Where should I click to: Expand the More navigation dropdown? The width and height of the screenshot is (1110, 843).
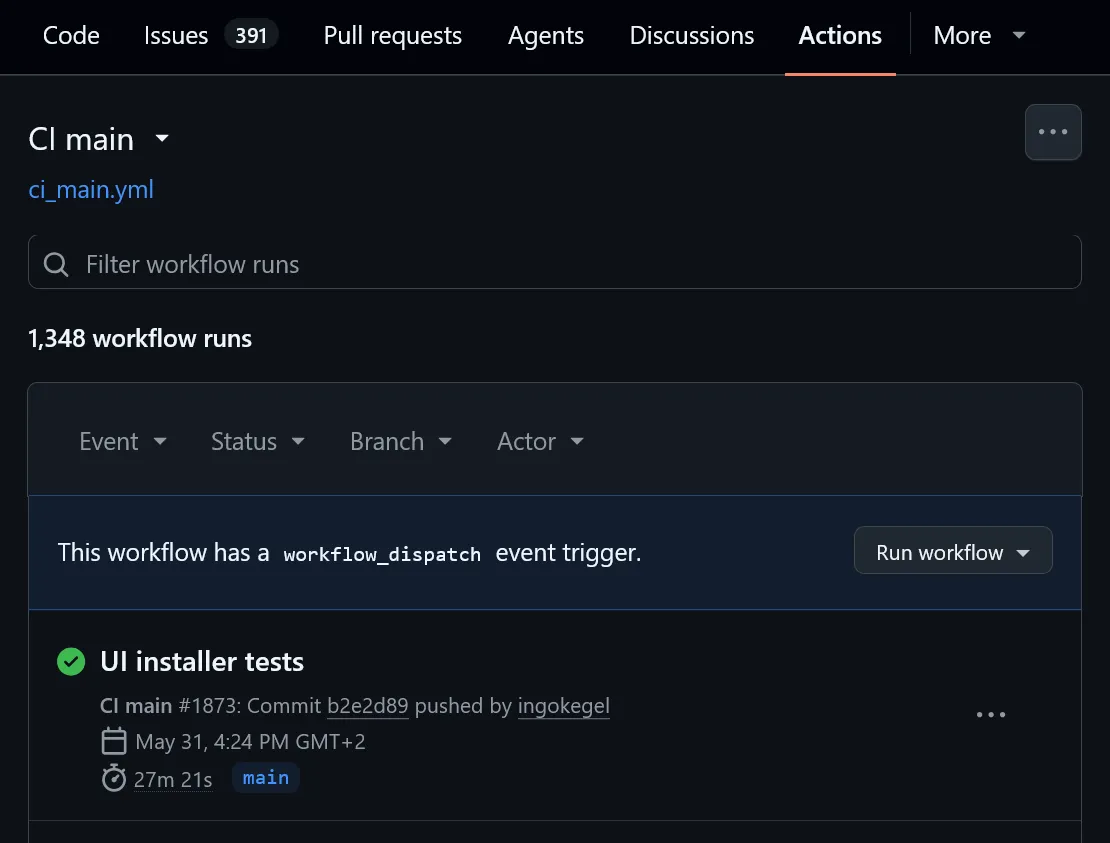pos(979,35)
